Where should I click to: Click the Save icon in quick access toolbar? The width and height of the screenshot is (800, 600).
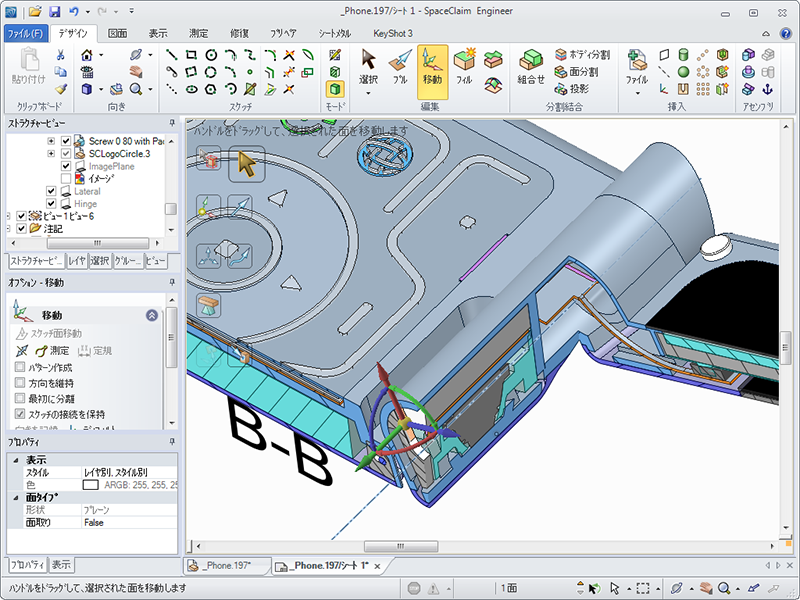click(55, 12)
